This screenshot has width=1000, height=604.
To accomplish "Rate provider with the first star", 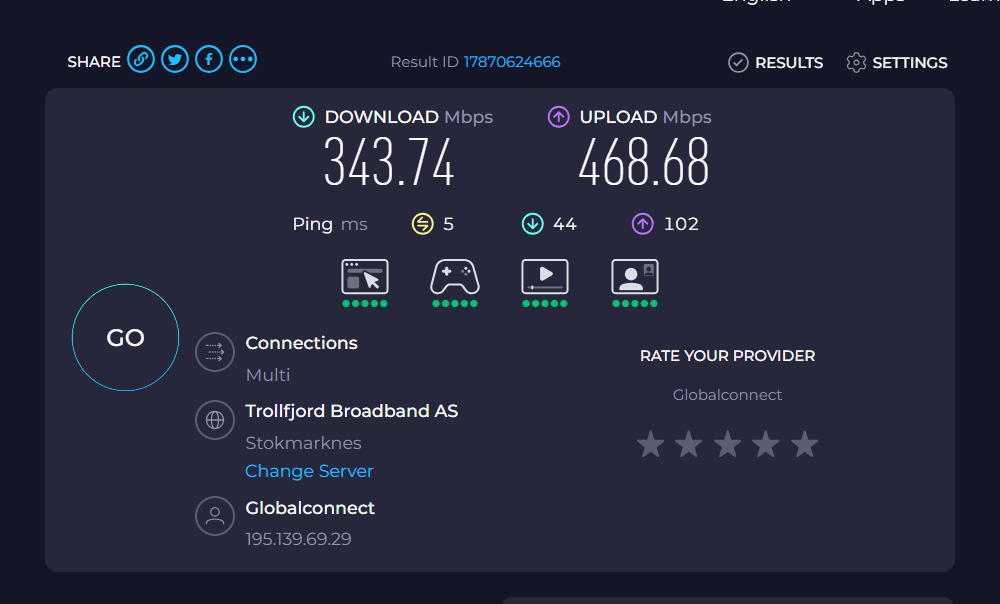I will 651,444.
